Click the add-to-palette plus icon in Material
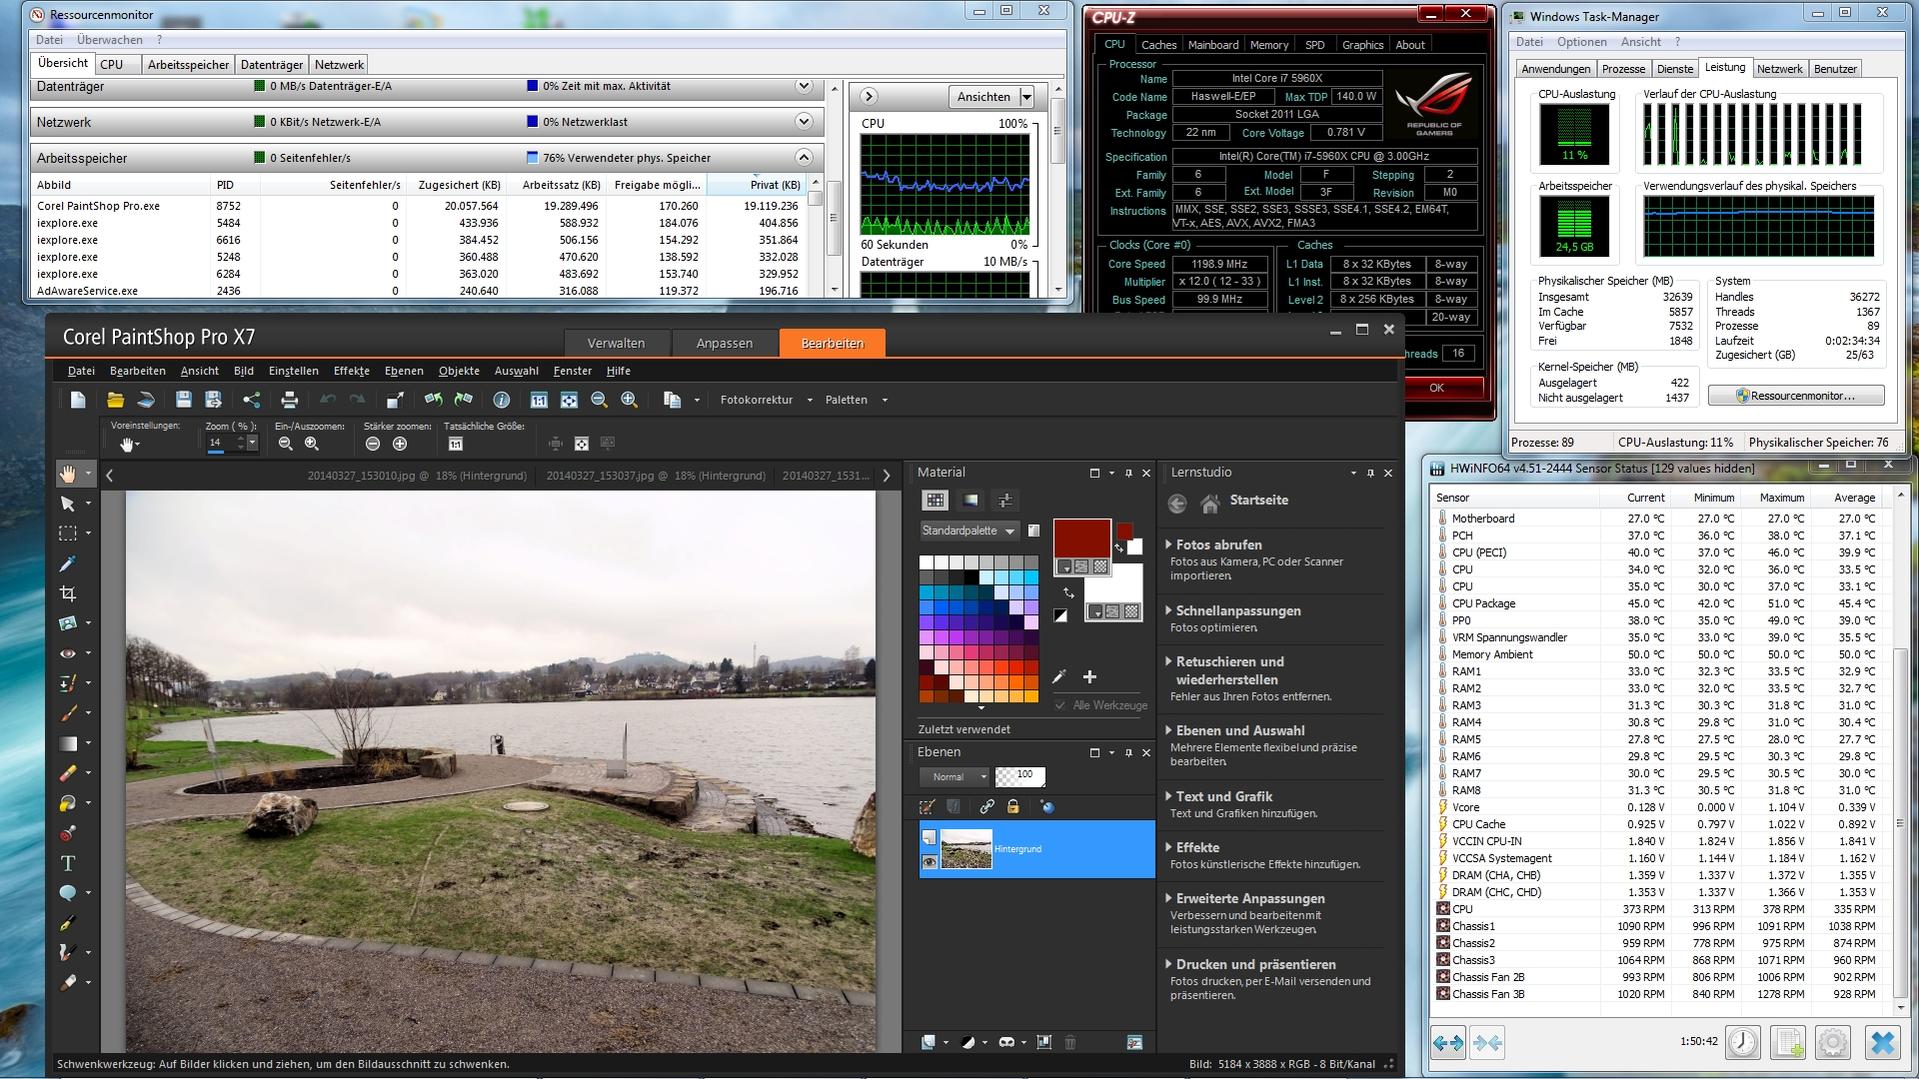Viewport: 1919px width, 1079px height. [1090, 677]
